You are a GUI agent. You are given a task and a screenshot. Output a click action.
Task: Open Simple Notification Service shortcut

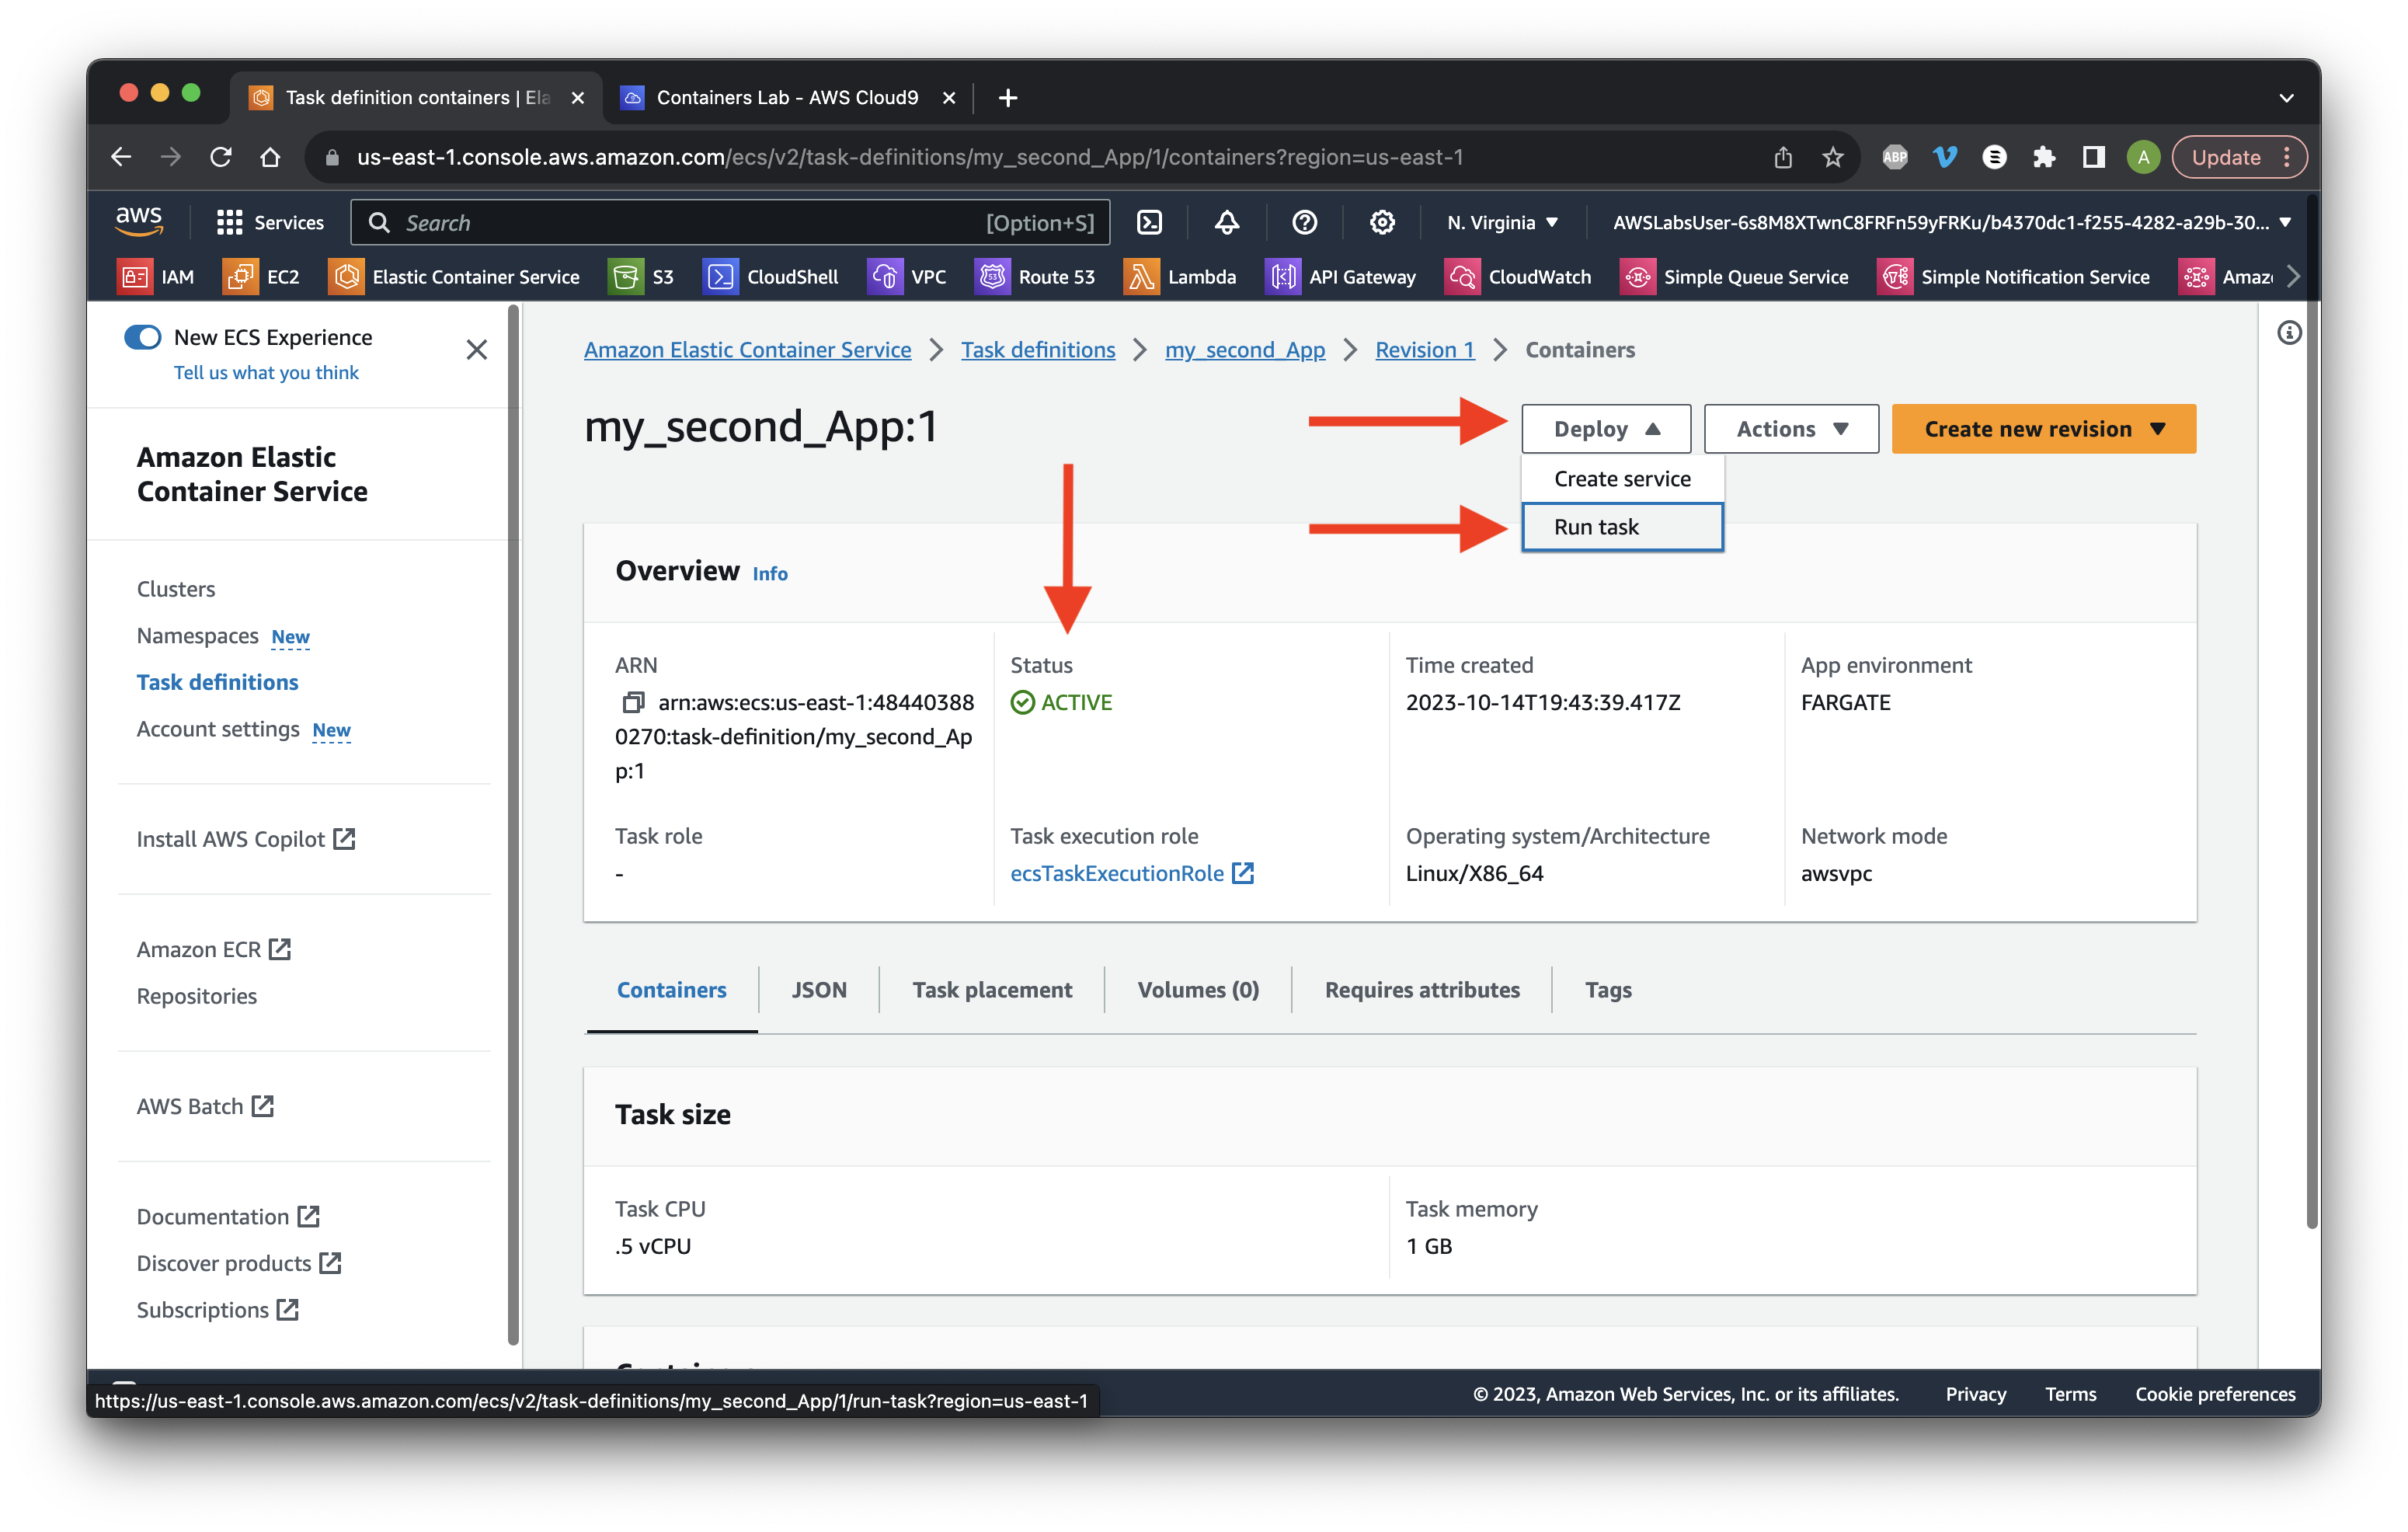(x=2013, y=277)
